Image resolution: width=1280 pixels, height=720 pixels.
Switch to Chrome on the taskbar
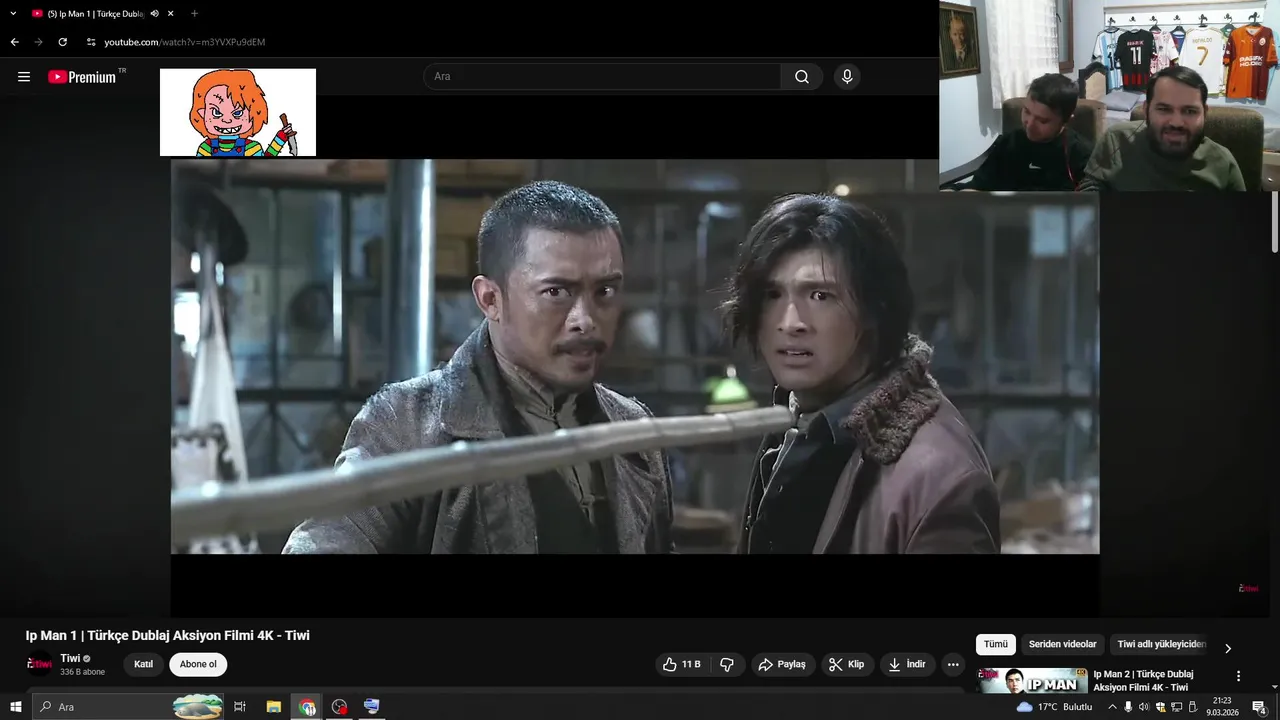pos(307,707)
